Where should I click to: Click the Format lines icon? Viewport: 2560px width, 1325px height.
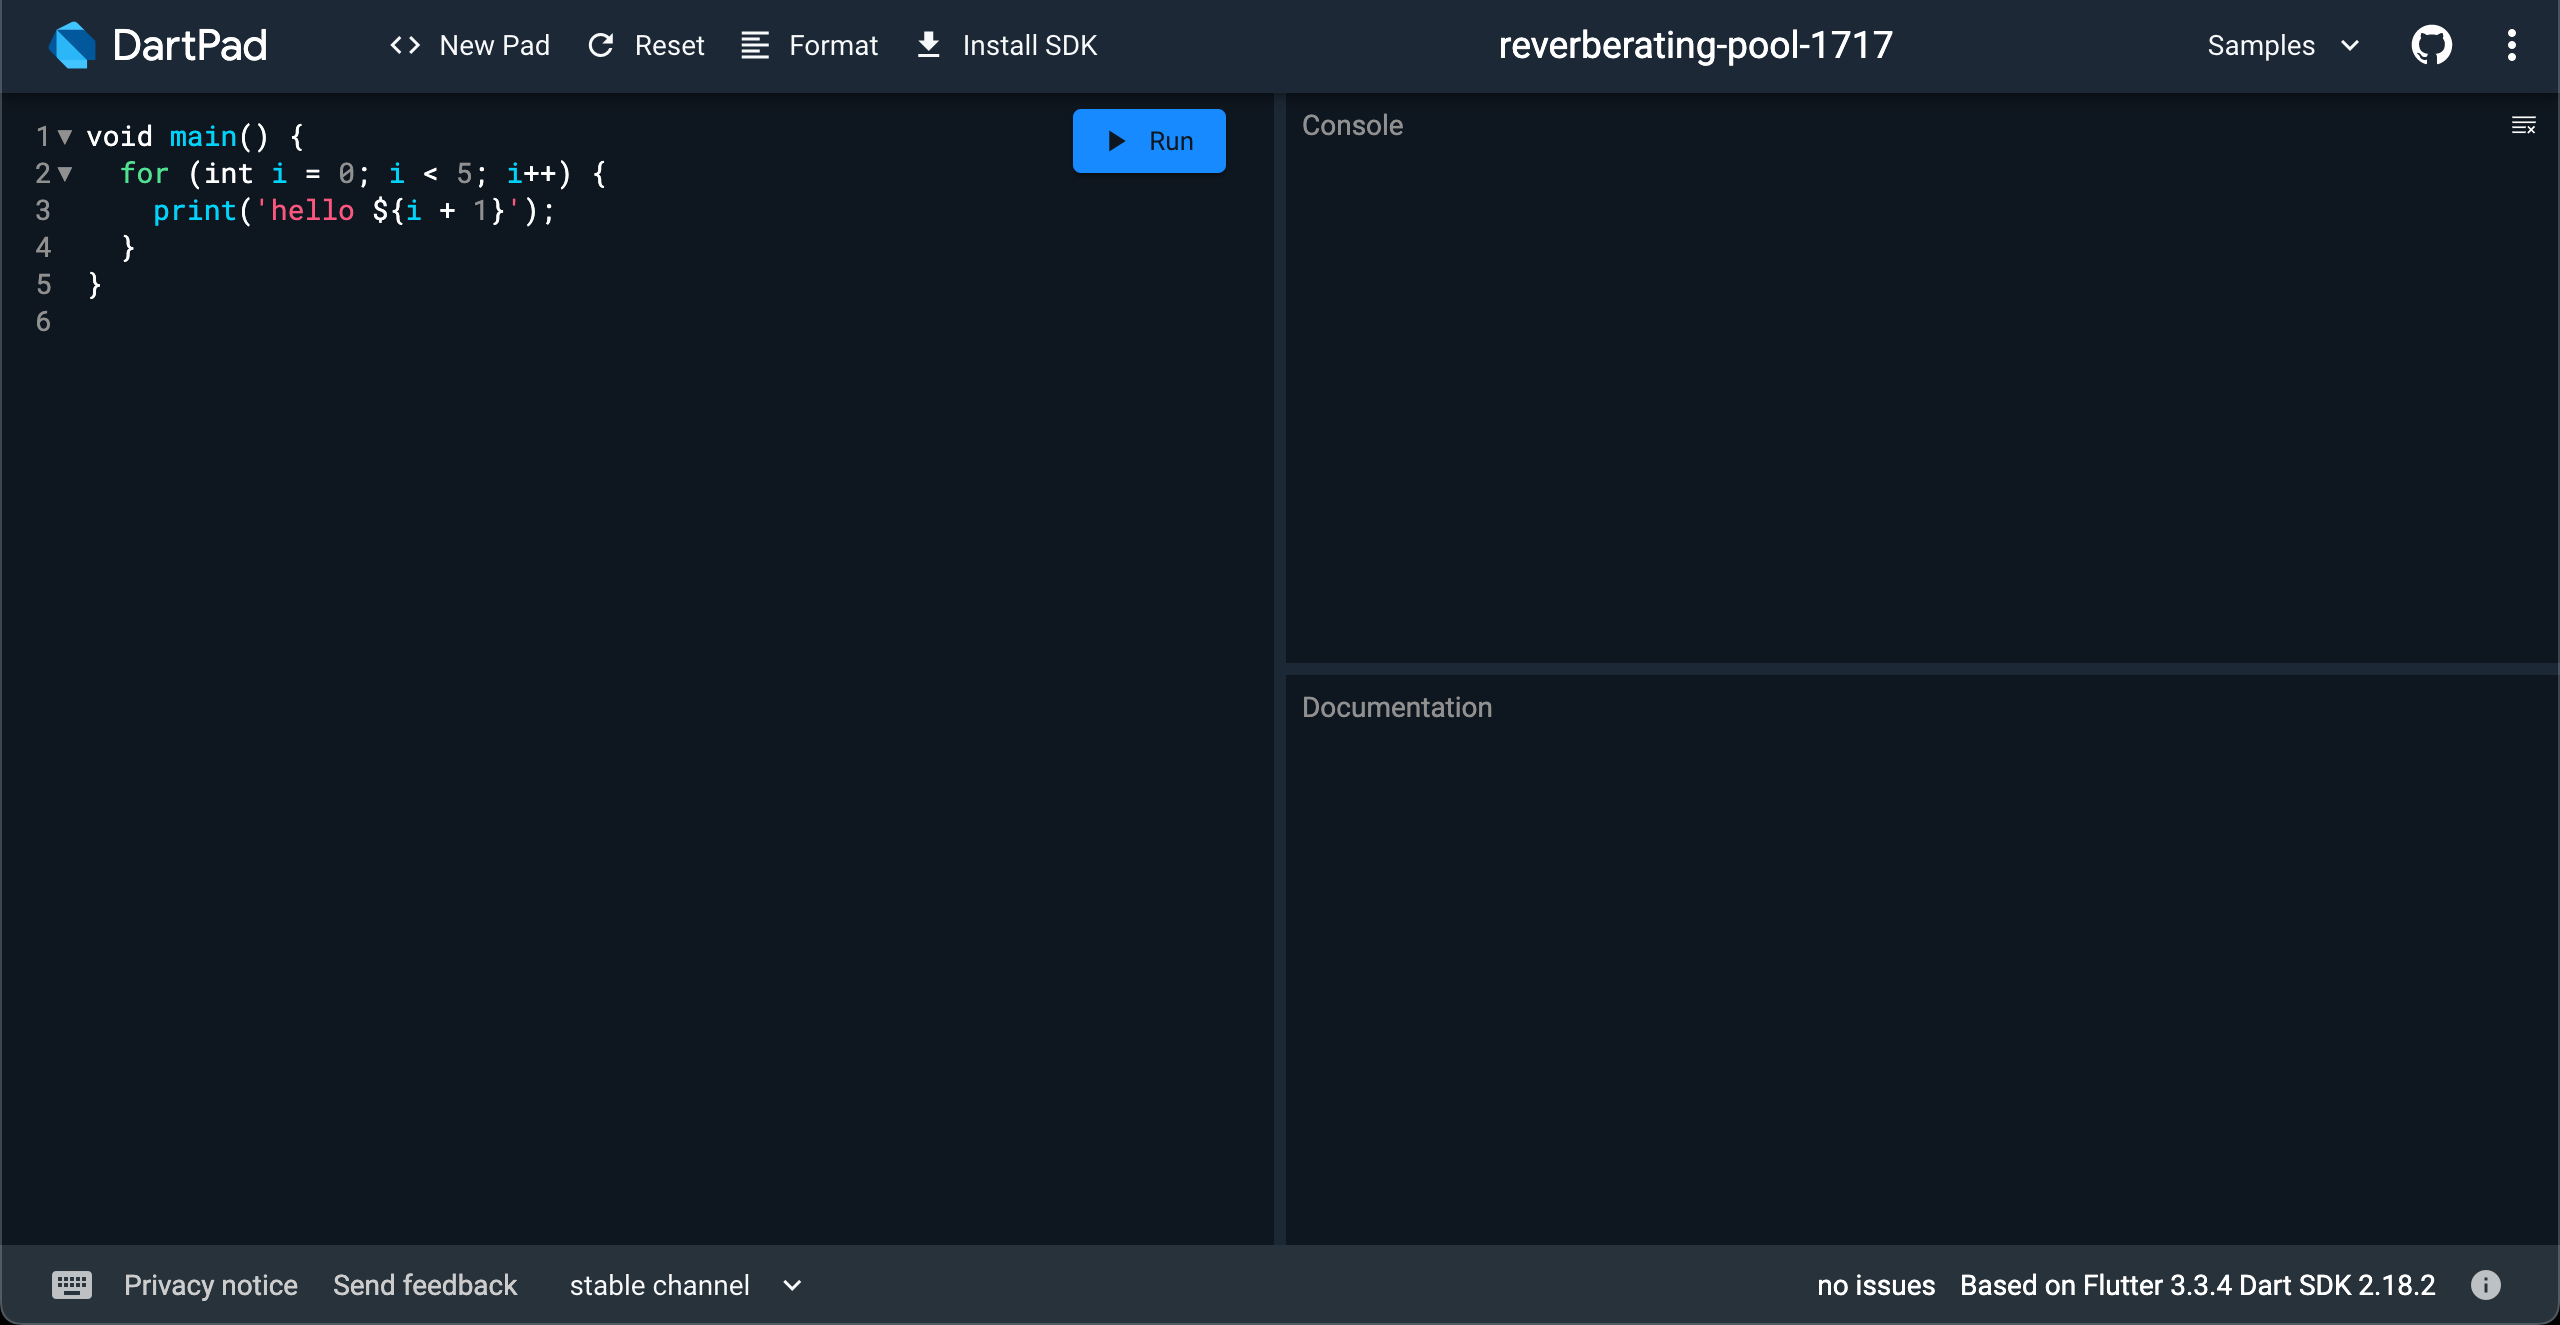(755, 45)
